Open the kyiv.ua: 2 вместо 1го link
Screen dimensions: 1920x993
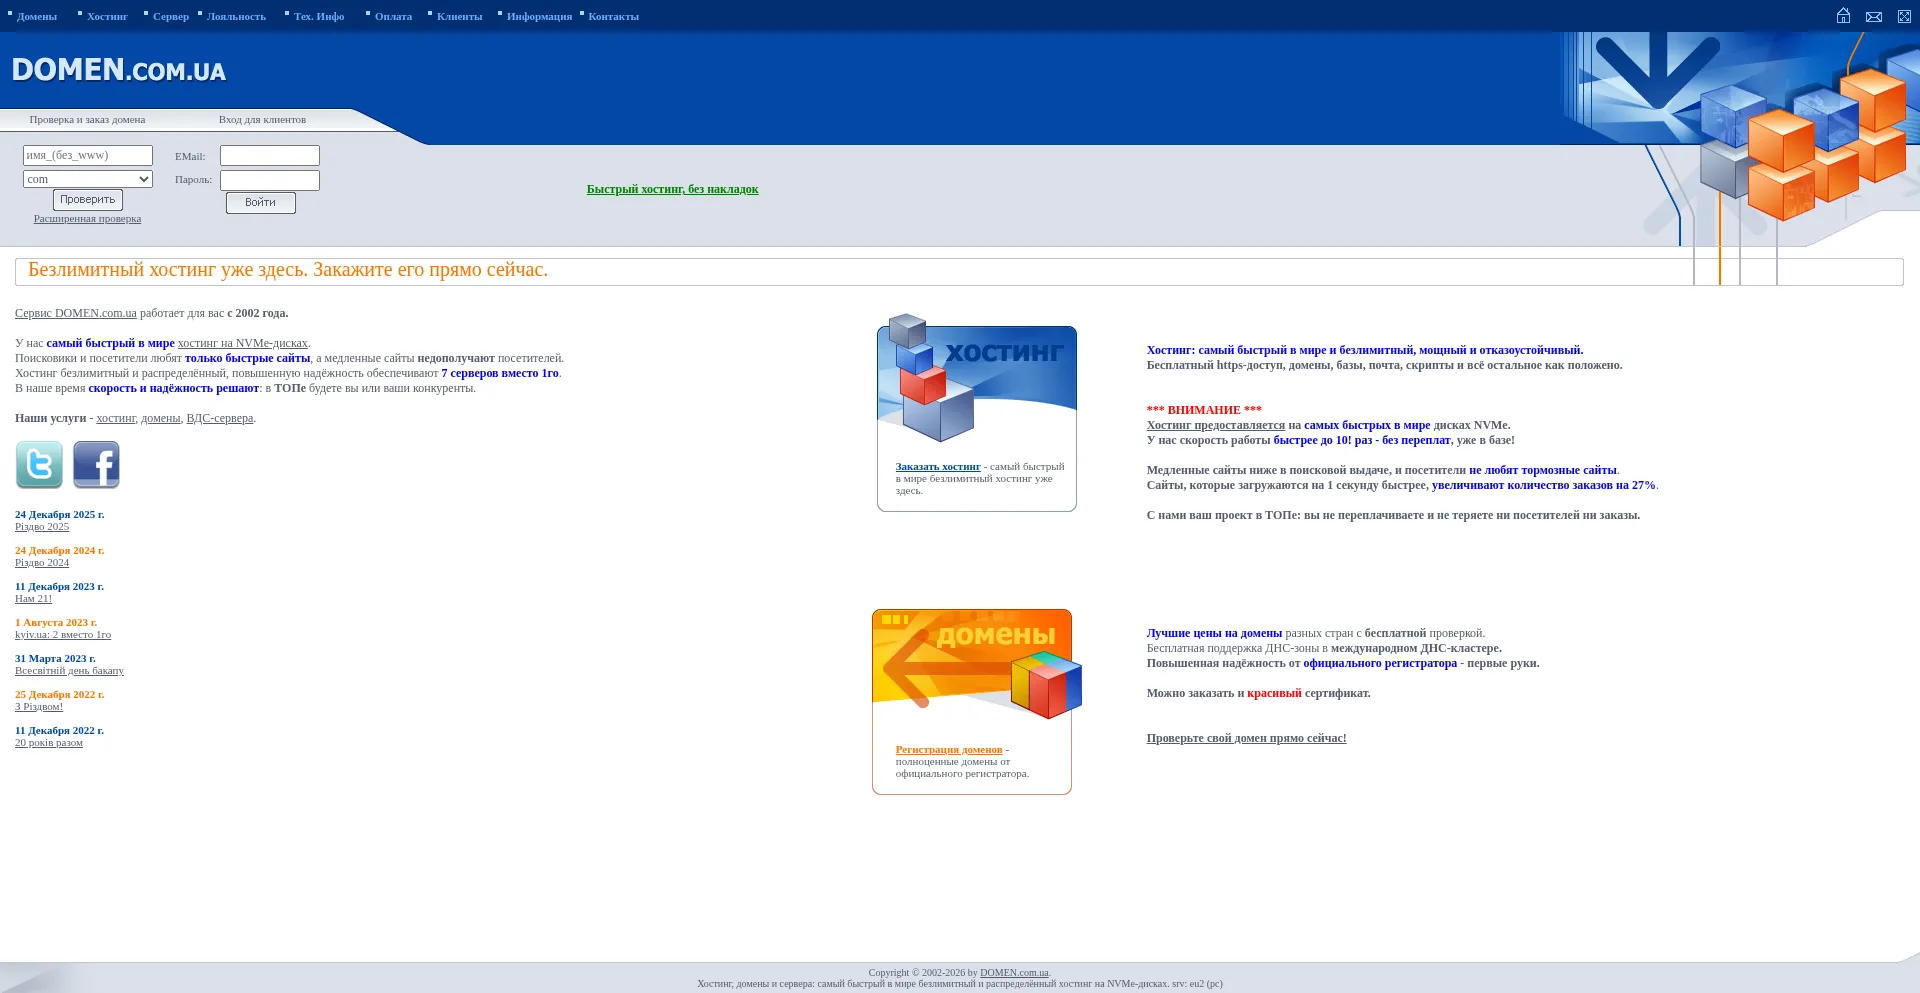coord(63,635)
